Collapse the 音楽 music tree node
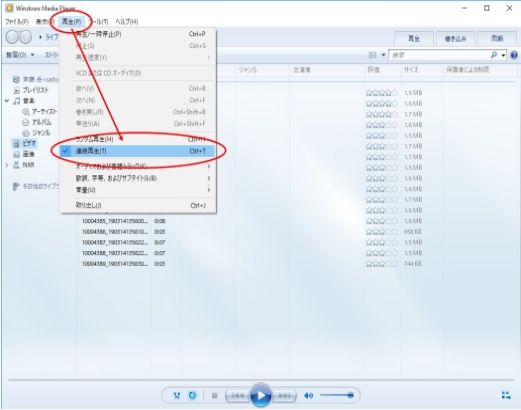 point(7,100)
